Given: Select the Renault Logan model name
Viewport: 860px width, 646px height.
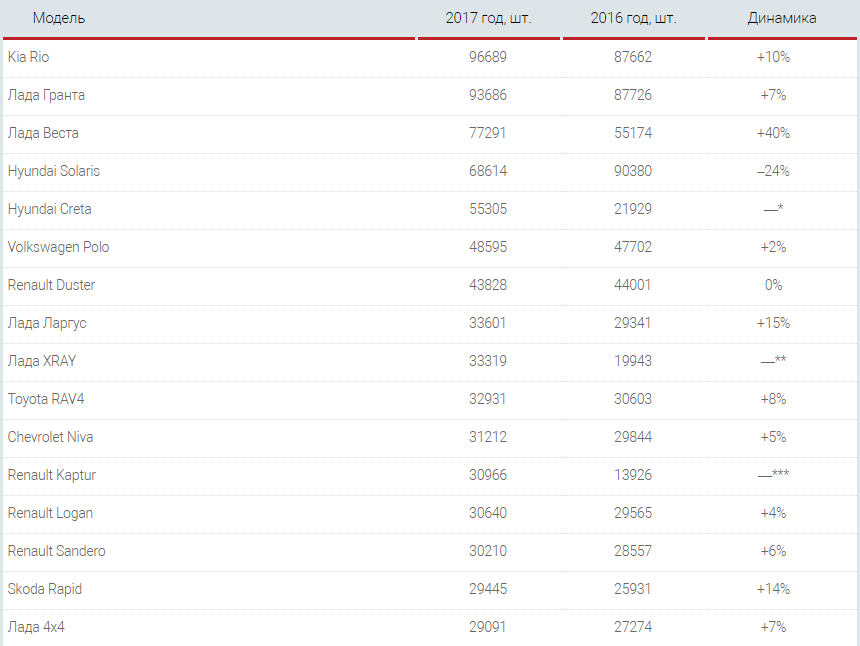Looking at the screenshot, I should [50, 513].
